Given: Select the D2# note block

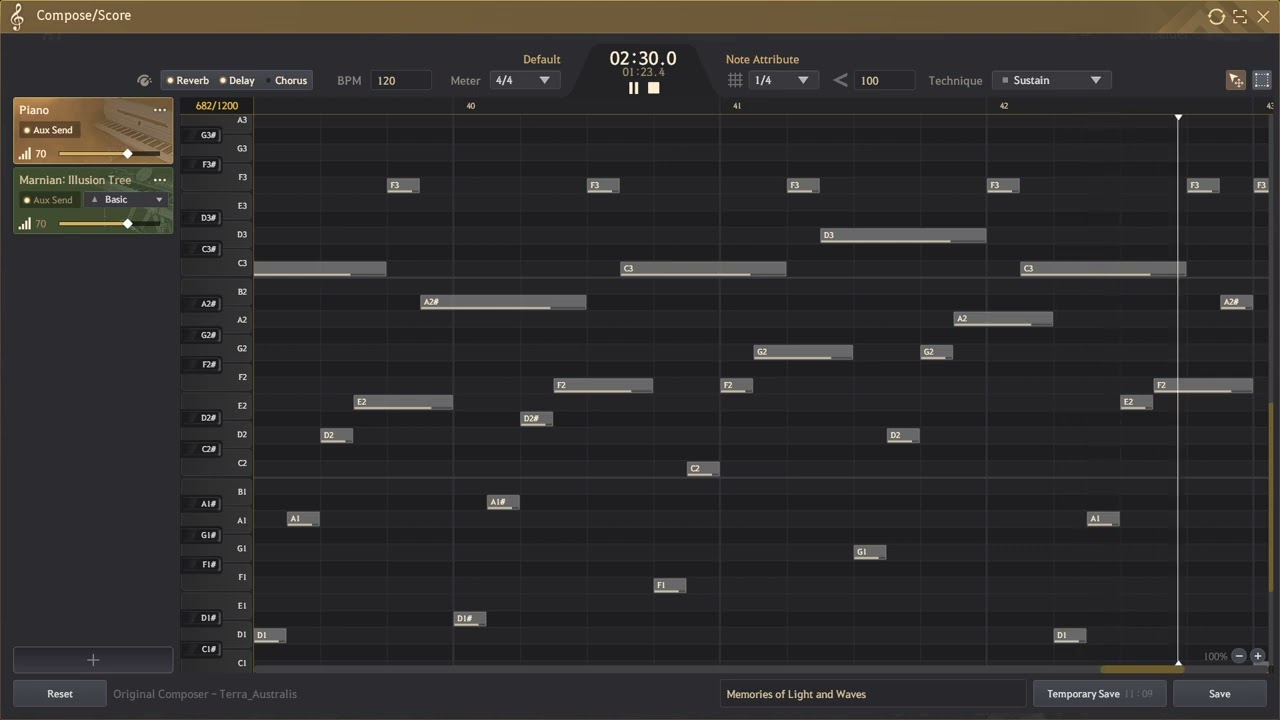Looking at the screenshot, I should click(x=536, y=419).
